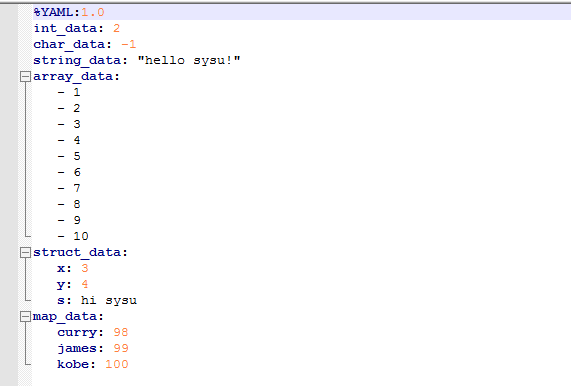Screen dimensions: 571x386
Task: Click array item - 2
Action: pos(69,109)
